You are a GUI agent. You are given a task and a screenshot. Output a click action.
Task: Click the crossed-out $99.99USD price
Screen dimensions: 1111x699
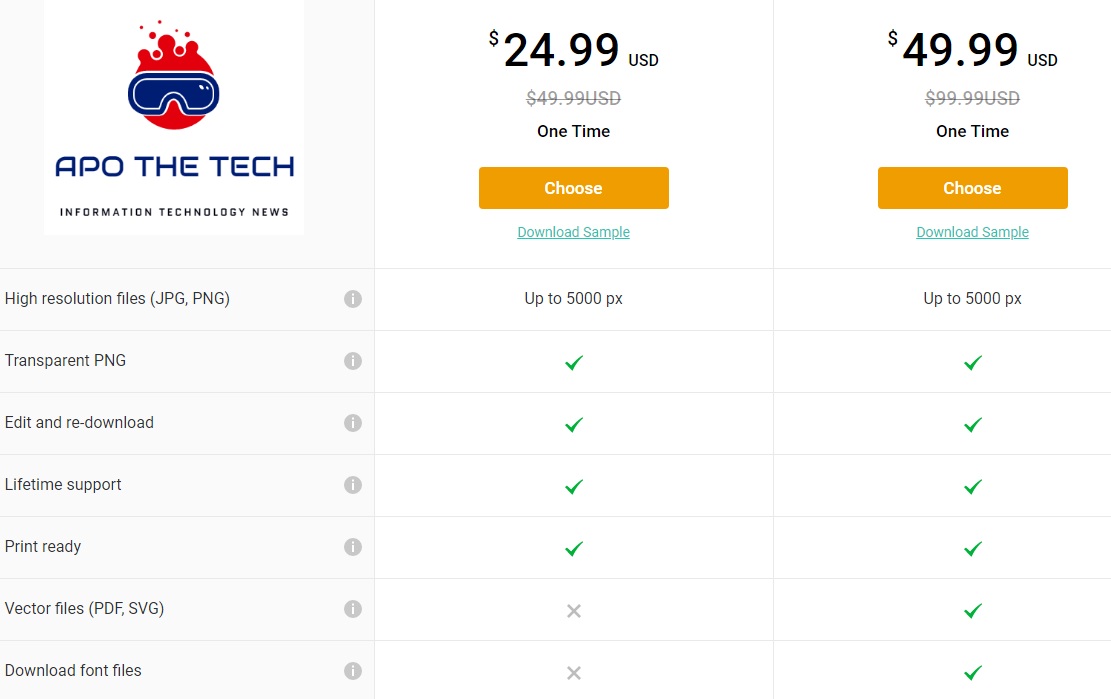[972, 98]
